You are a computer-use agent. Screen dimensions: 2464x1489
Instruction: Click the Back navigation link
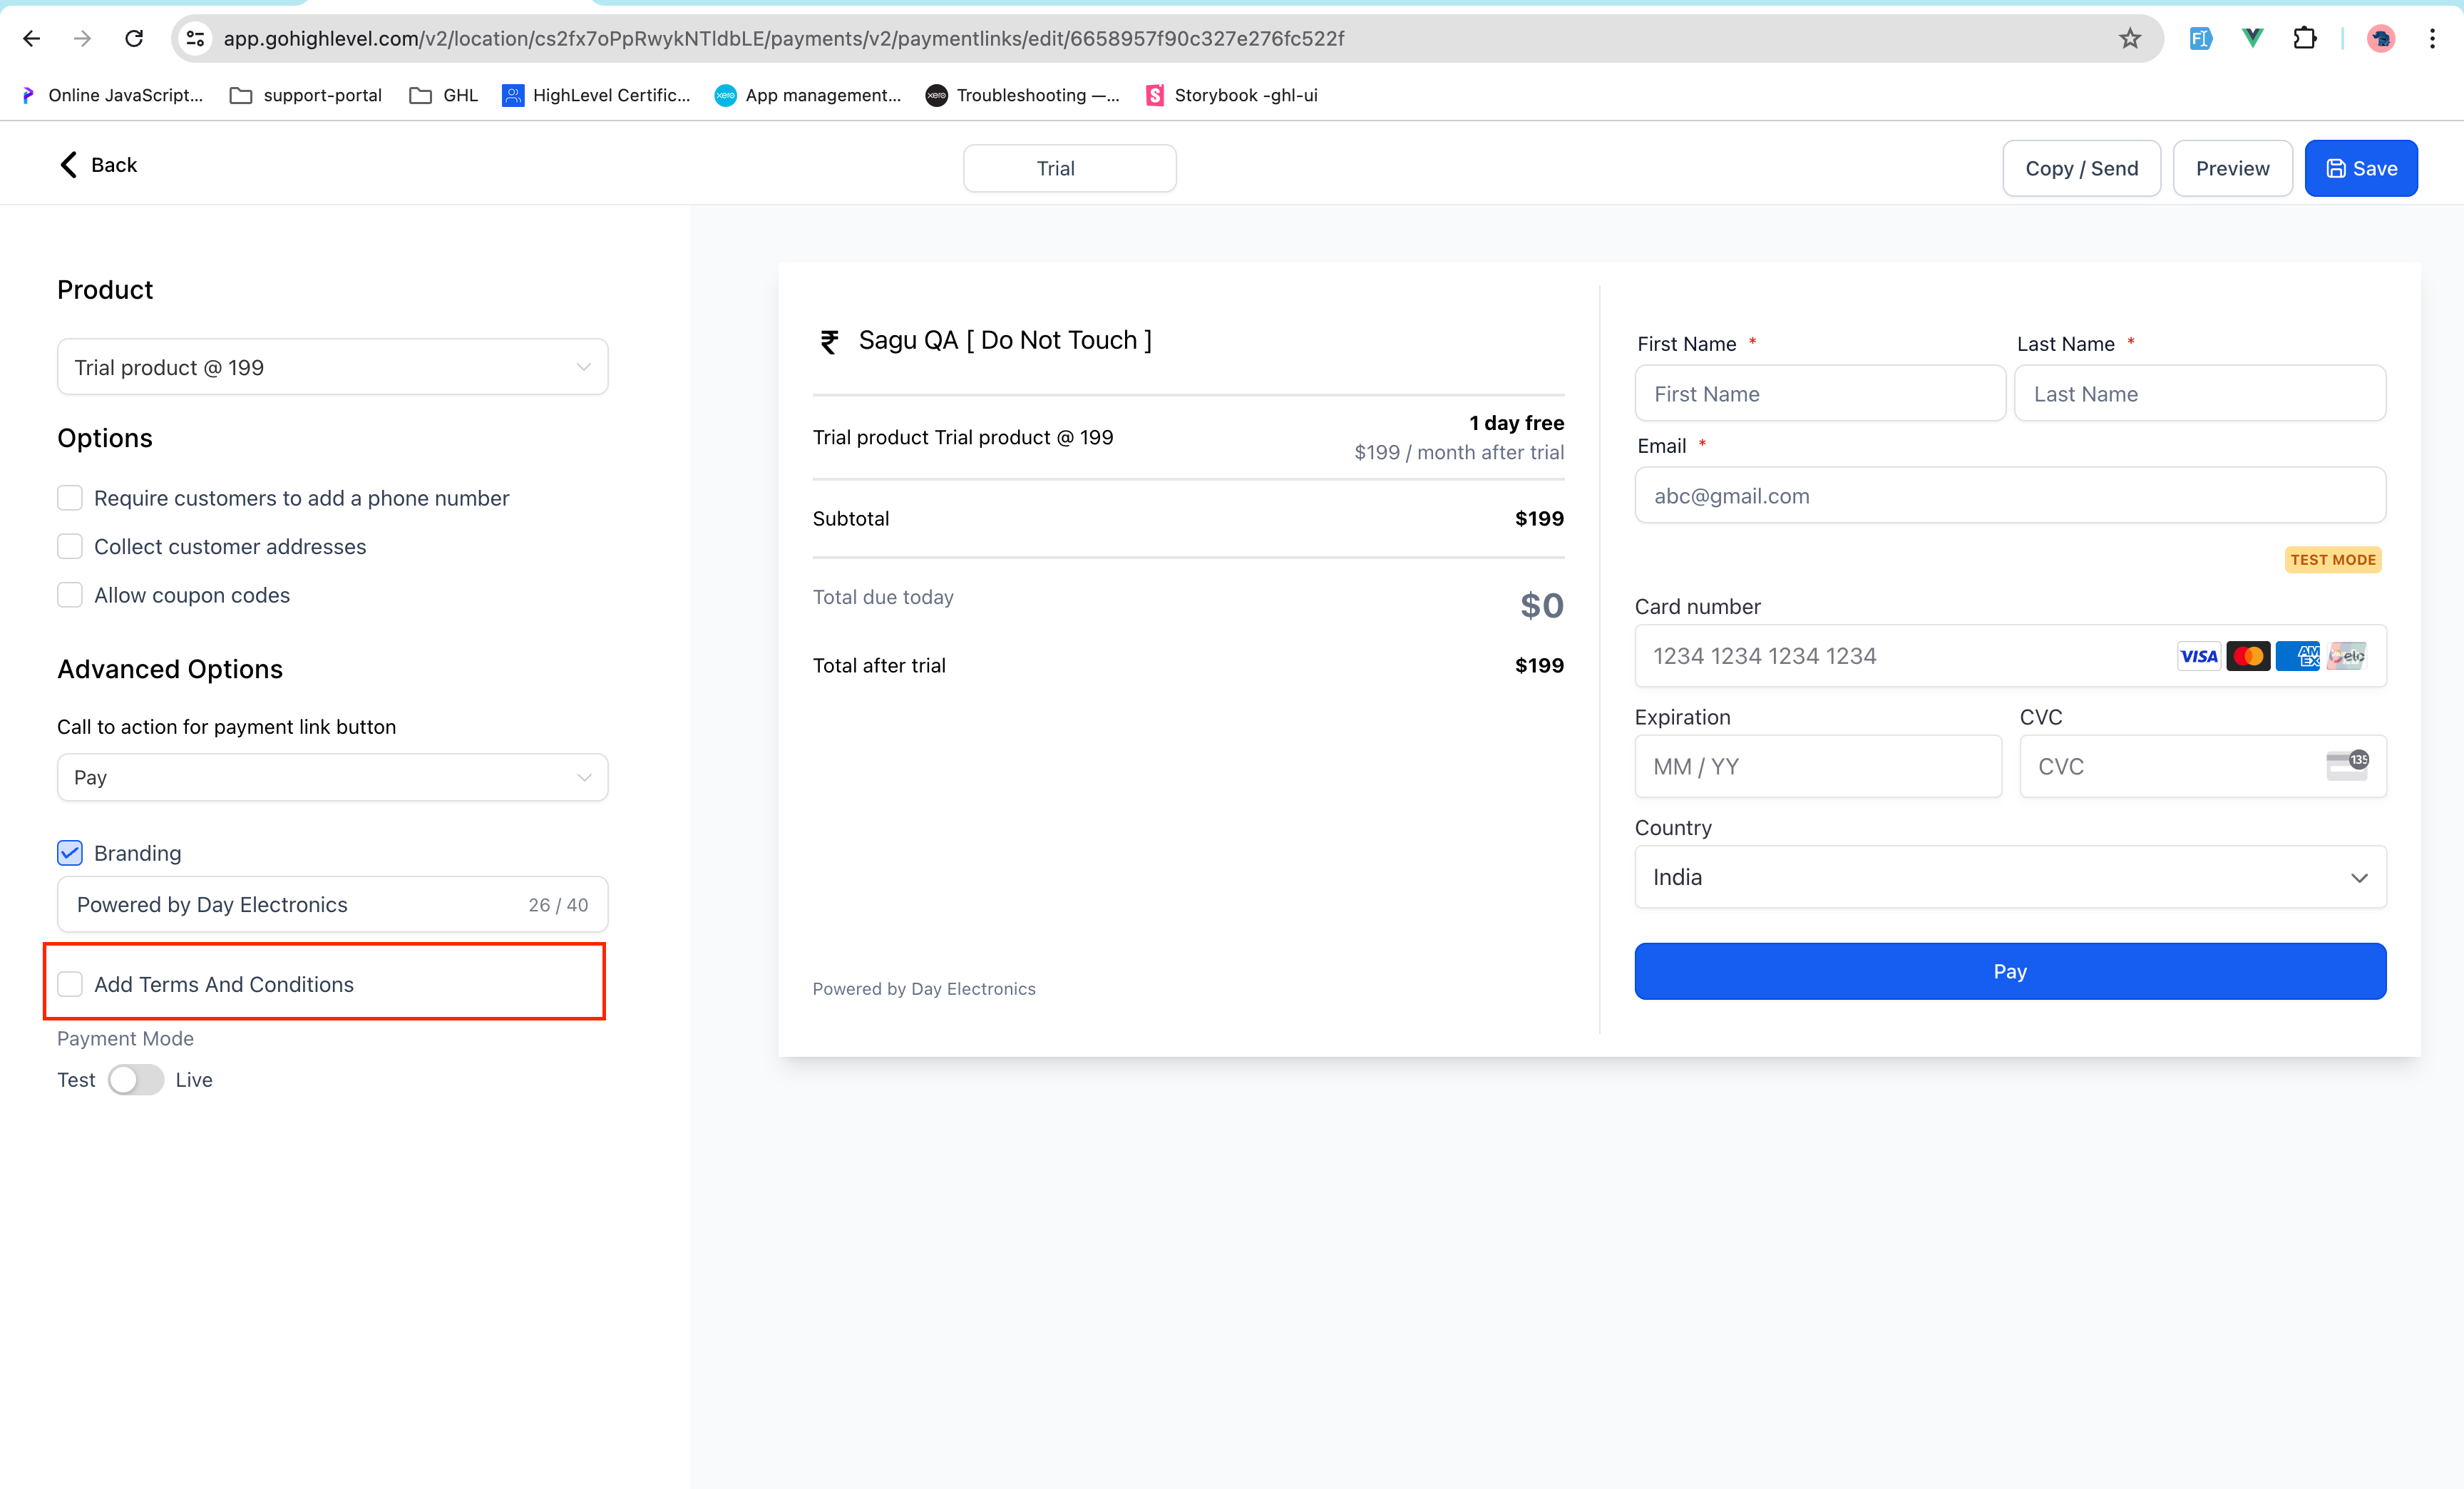pos(97,164)
